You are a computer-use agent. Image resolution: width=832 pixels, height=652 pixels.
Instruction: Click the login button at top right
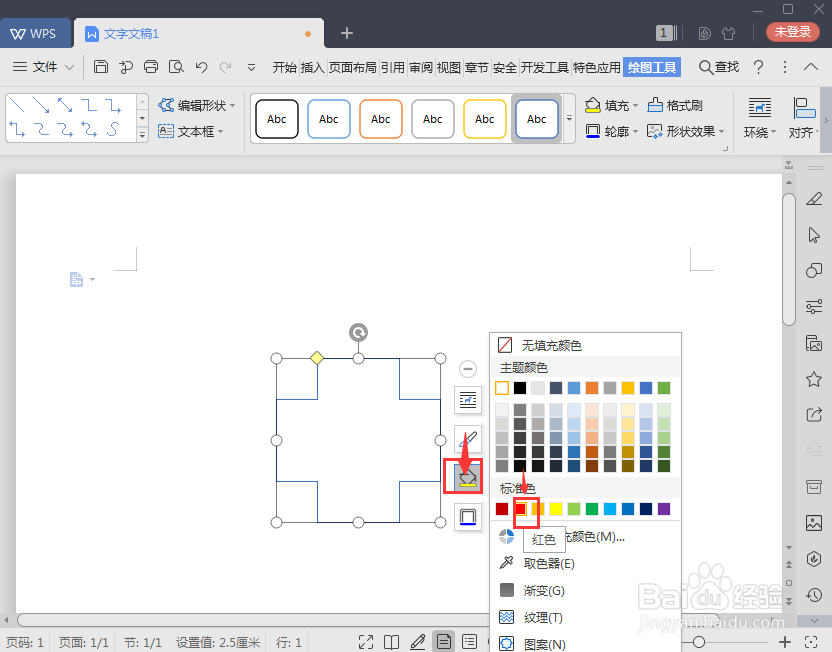pyautogui.click(x=792, y=31)
